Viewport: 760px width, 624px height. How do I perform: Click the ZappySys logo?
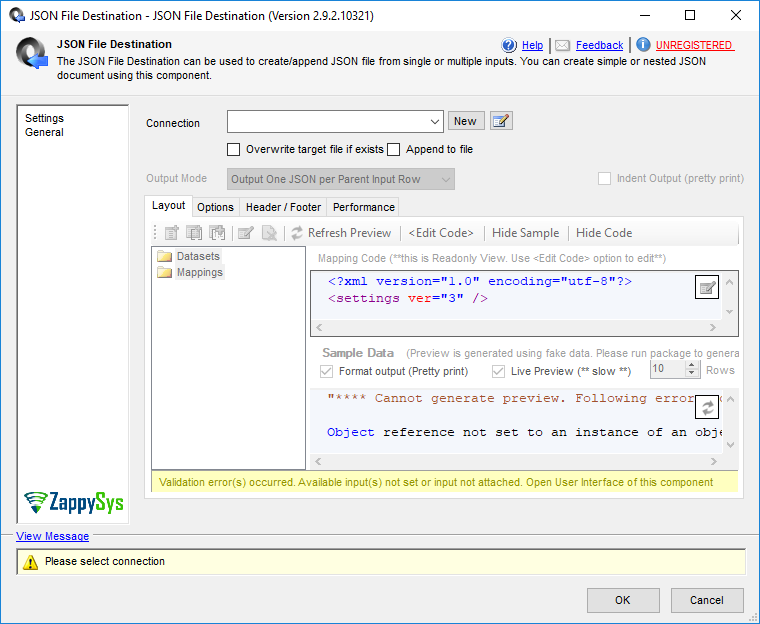click(74, 502)
